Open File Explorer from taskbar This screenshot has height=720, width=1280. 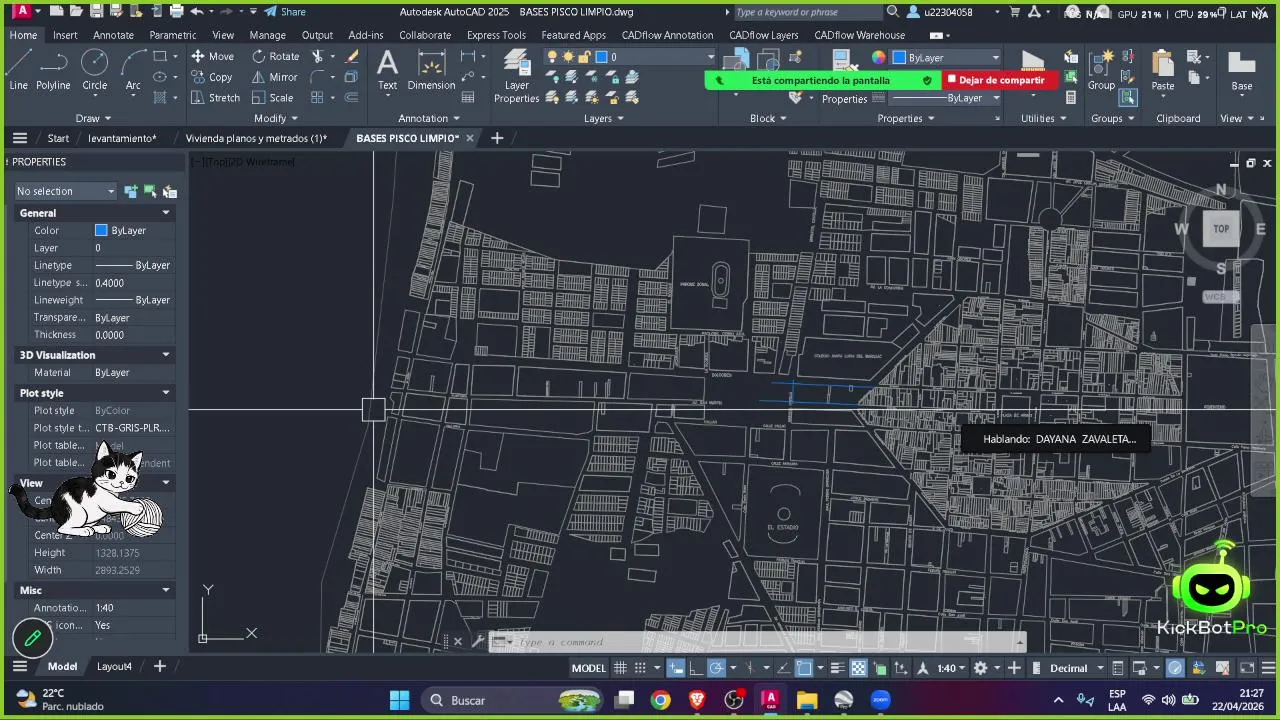[807, 700]
